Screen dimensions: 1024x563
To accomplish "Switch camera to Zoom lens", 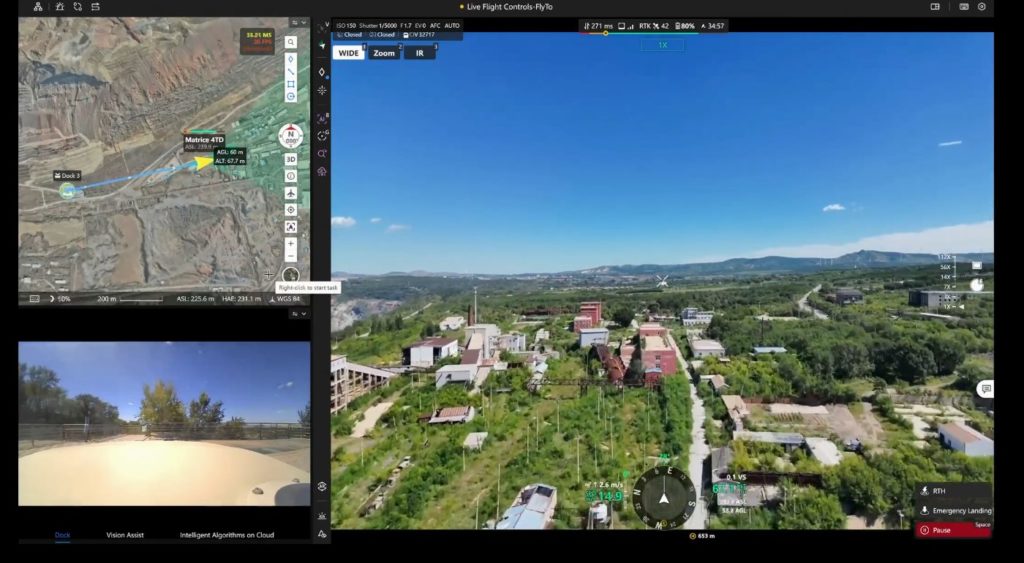I will click(x=384, y=53).
